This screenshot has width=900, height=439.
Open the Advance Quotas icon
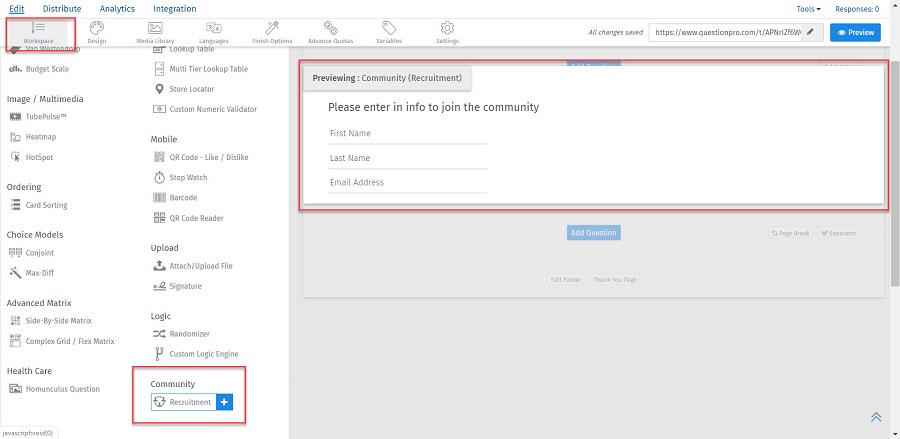(330, 28)
